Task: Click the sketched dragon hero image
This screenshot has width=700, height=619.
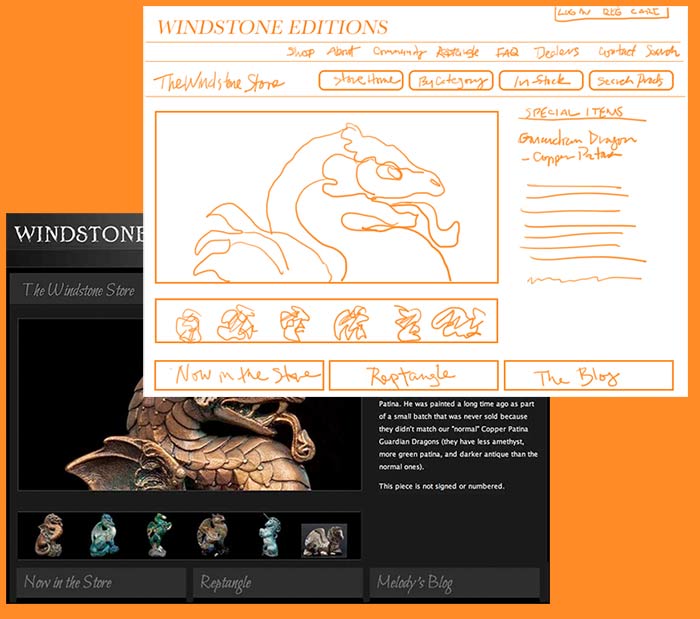Action: coord(326,197)
